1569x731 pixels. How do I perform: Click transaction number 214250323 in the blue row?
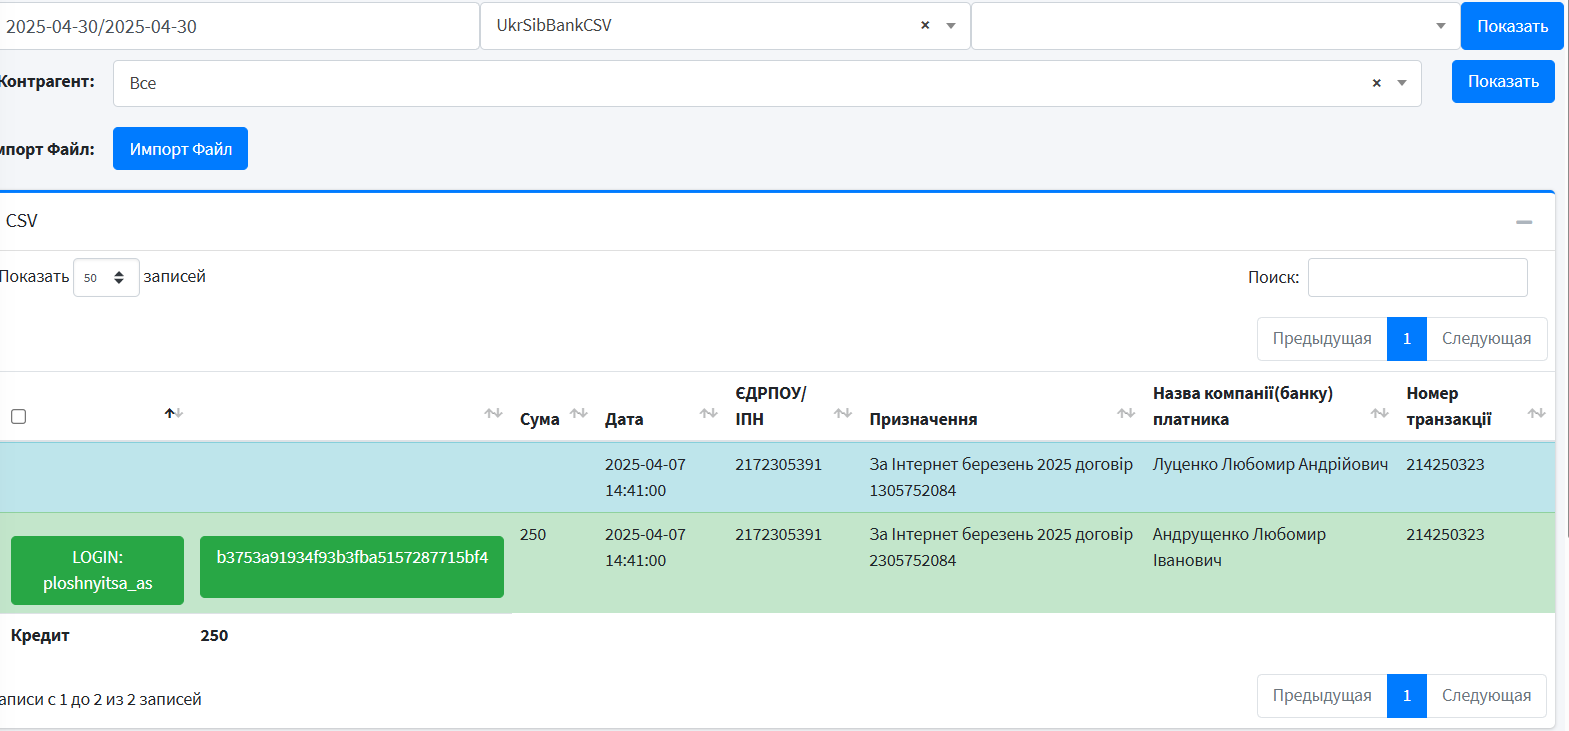[1445, 464]
